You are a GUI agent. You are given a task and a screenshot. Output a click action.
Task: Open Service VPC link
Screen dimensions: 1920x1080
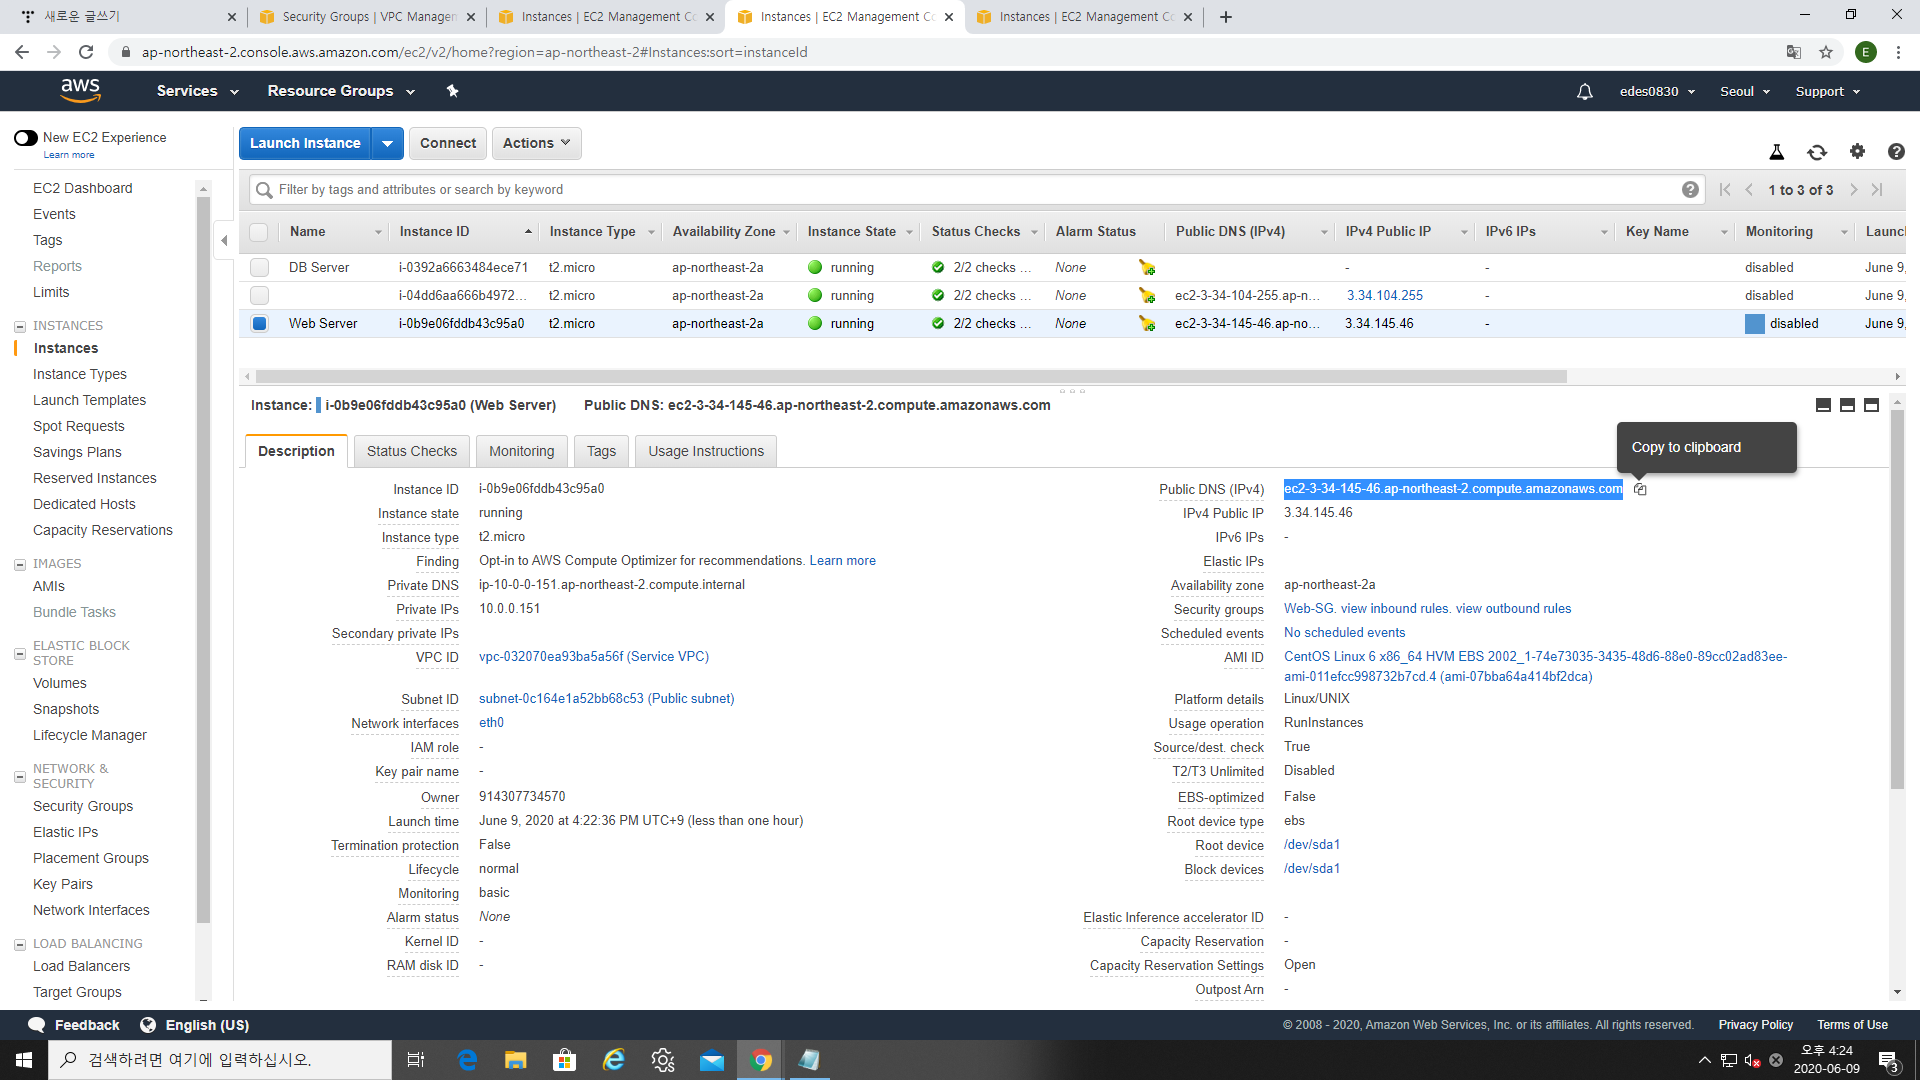coord(594,657)
